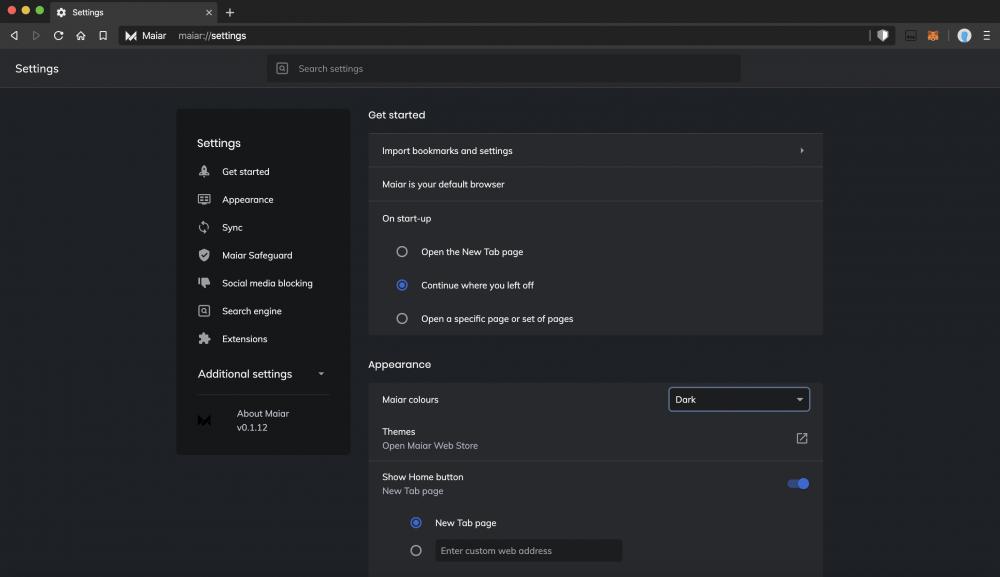Choose Open a specific page or set of pages
The height and width of the screenshot is (577, 1000).
pyautogui.click(x=401, y=318)
